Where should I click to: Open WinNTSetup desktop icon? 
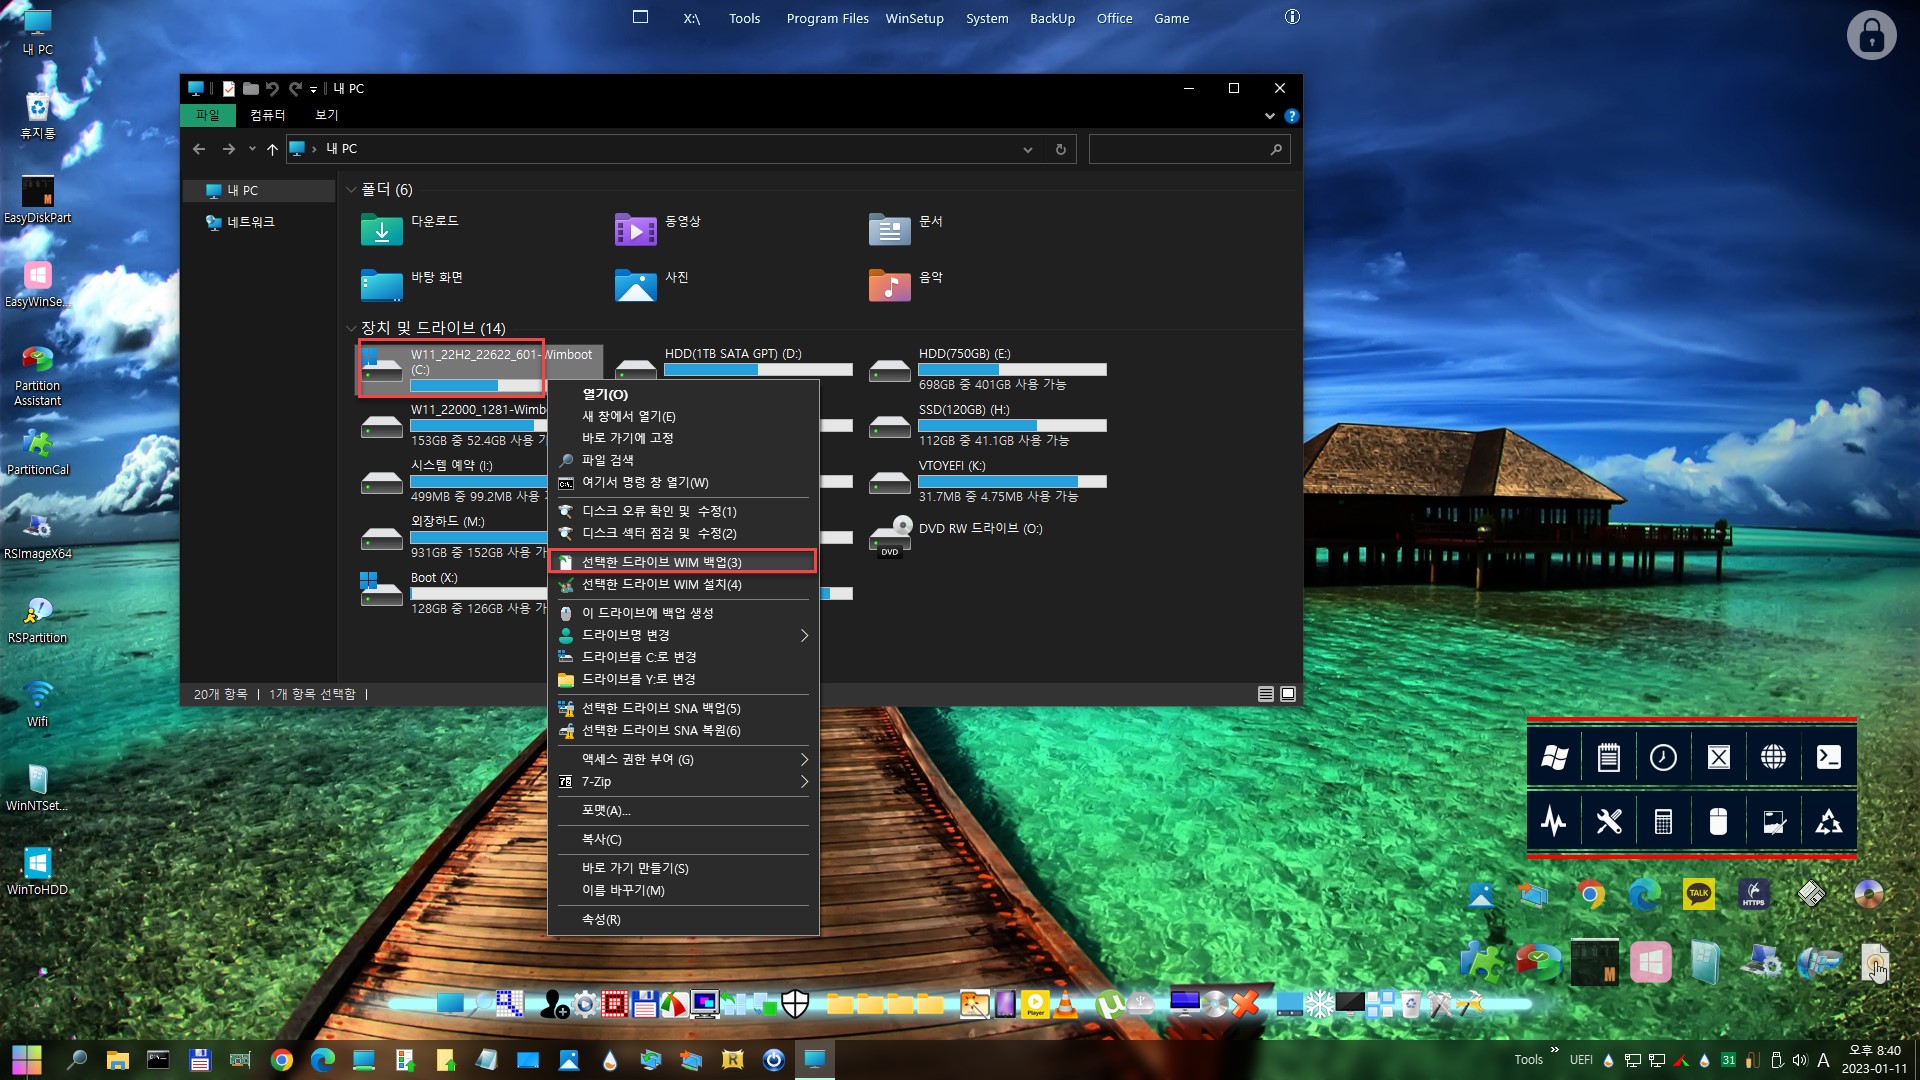tap(38, 787)
